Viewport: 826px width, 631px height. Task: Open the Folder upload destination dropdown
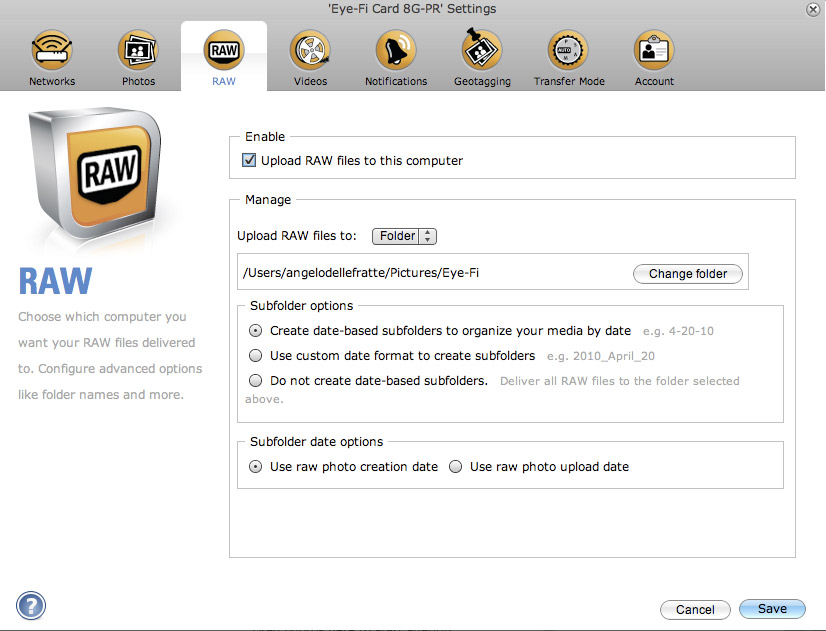[x=404, y=236]
